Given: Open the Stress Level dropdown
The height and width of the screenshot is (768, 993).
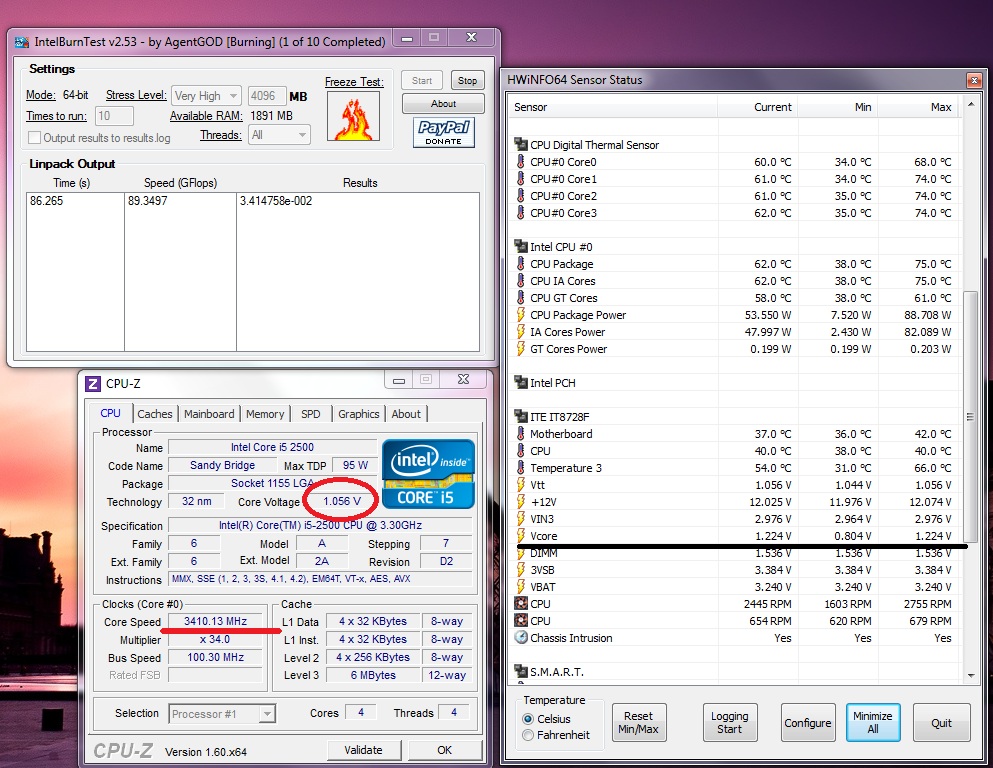Looking at the screenshot, I should coord(206,96).
